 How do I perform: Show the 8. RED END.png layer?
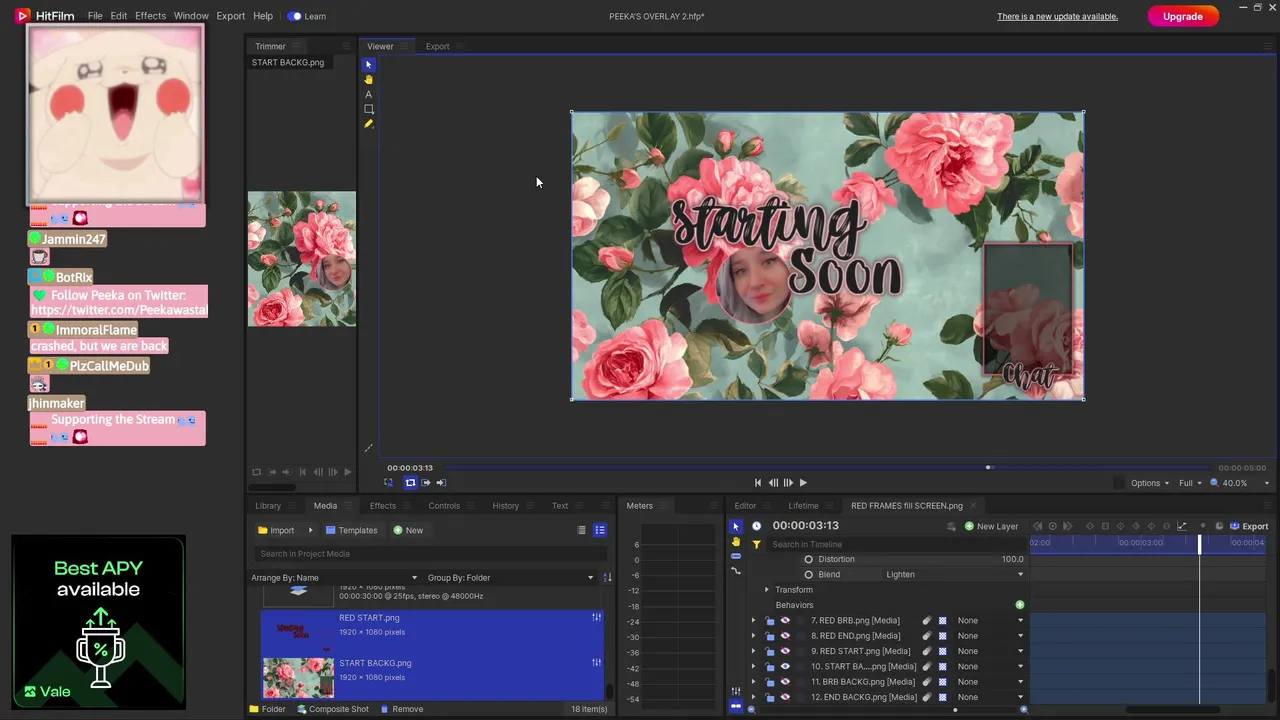785,636
